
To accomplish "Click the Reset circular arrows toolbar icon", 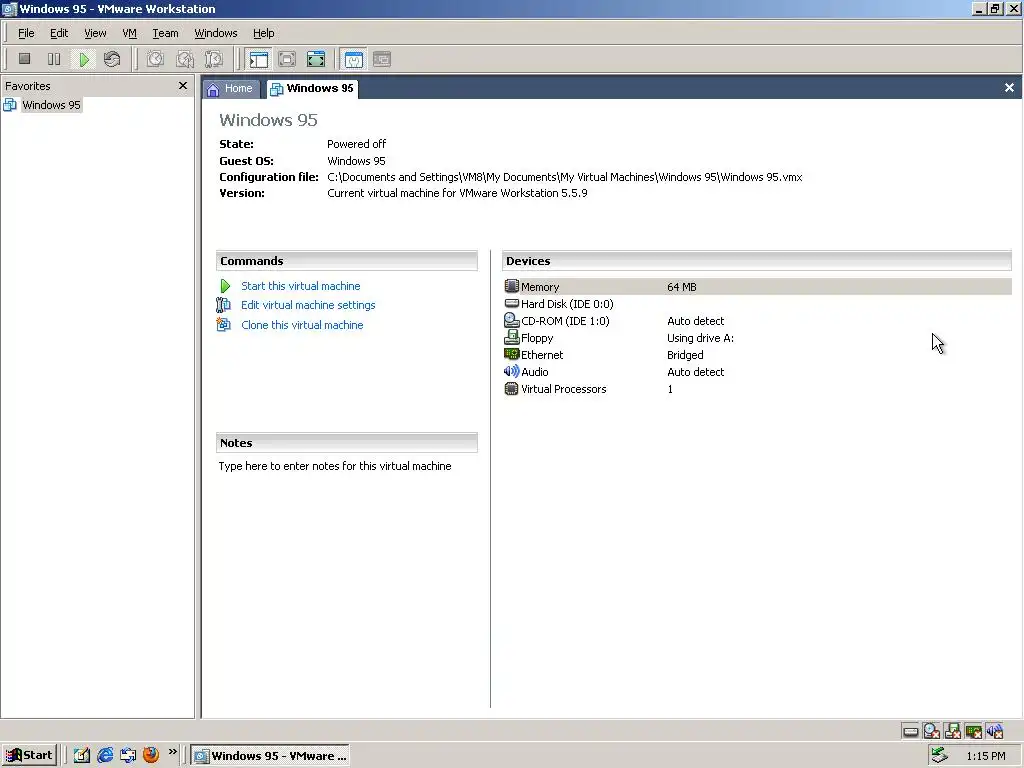I will (x=112, y=59).
